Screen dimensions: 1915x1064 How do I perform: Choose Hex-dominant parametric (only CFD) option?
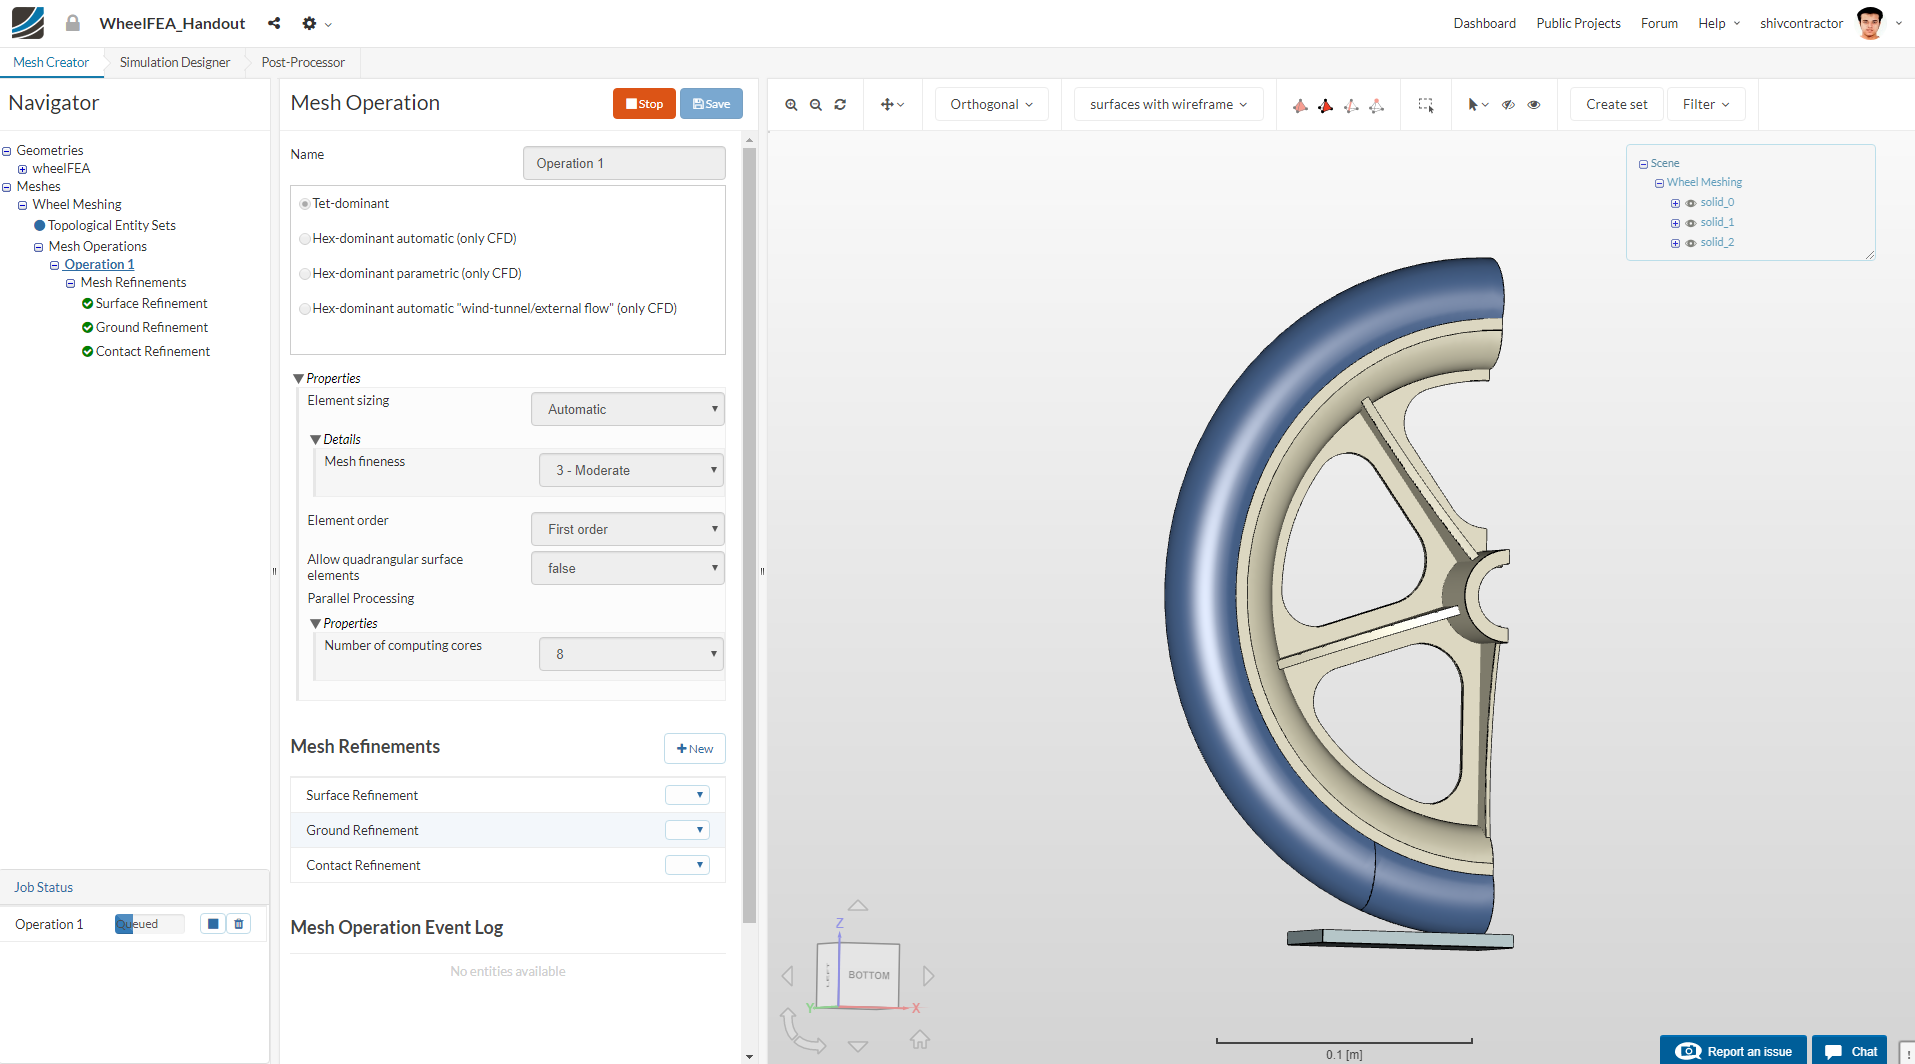[305, 274]
